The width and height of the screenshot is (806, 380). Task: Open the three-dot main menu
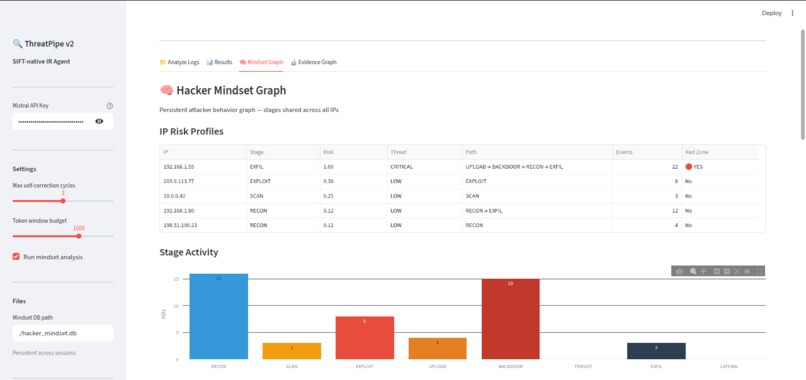792,13
